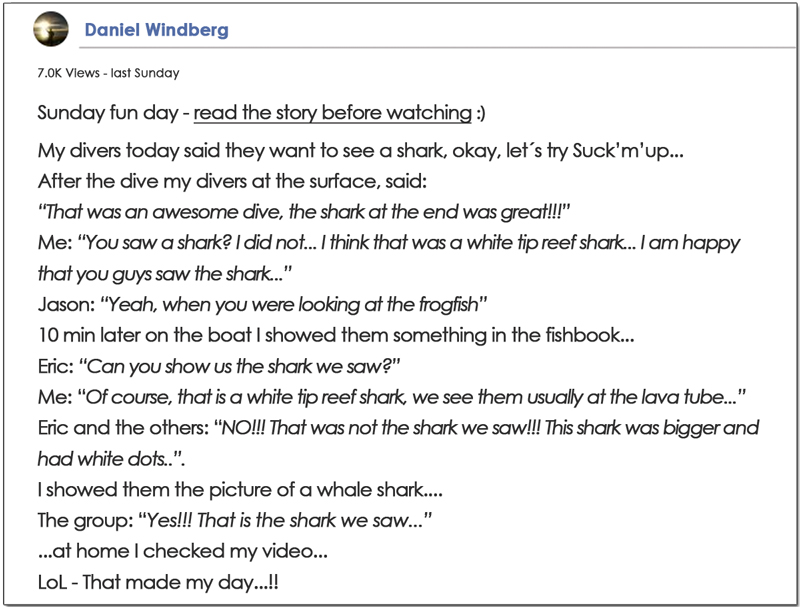This screenshot has width=800, height=607.
Task: Click the line mentioning the fishbook
Action: [x=336, y=334]
